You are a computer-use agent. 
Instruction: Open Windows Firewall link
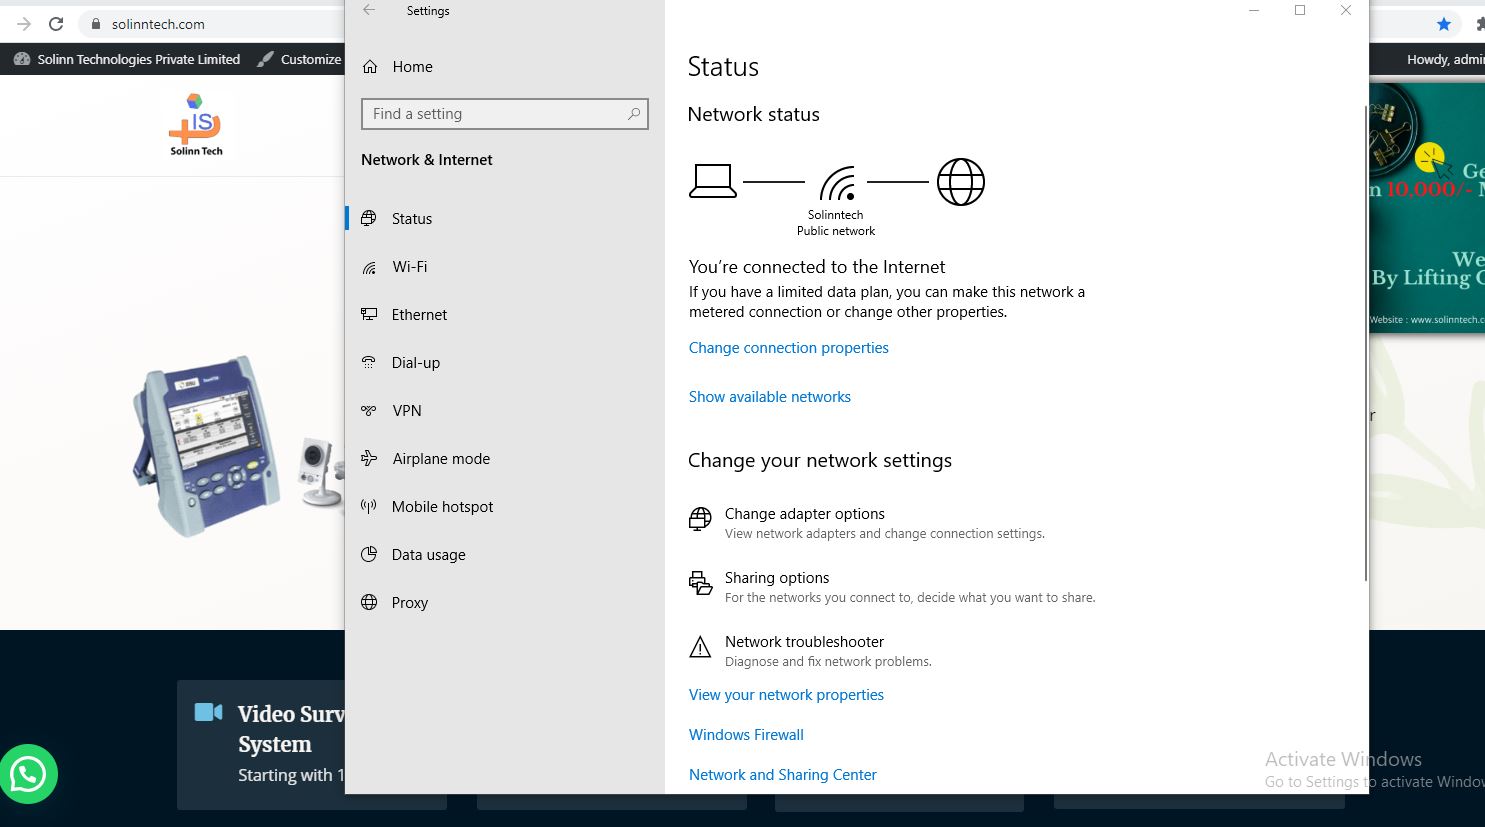pos(746,735)
